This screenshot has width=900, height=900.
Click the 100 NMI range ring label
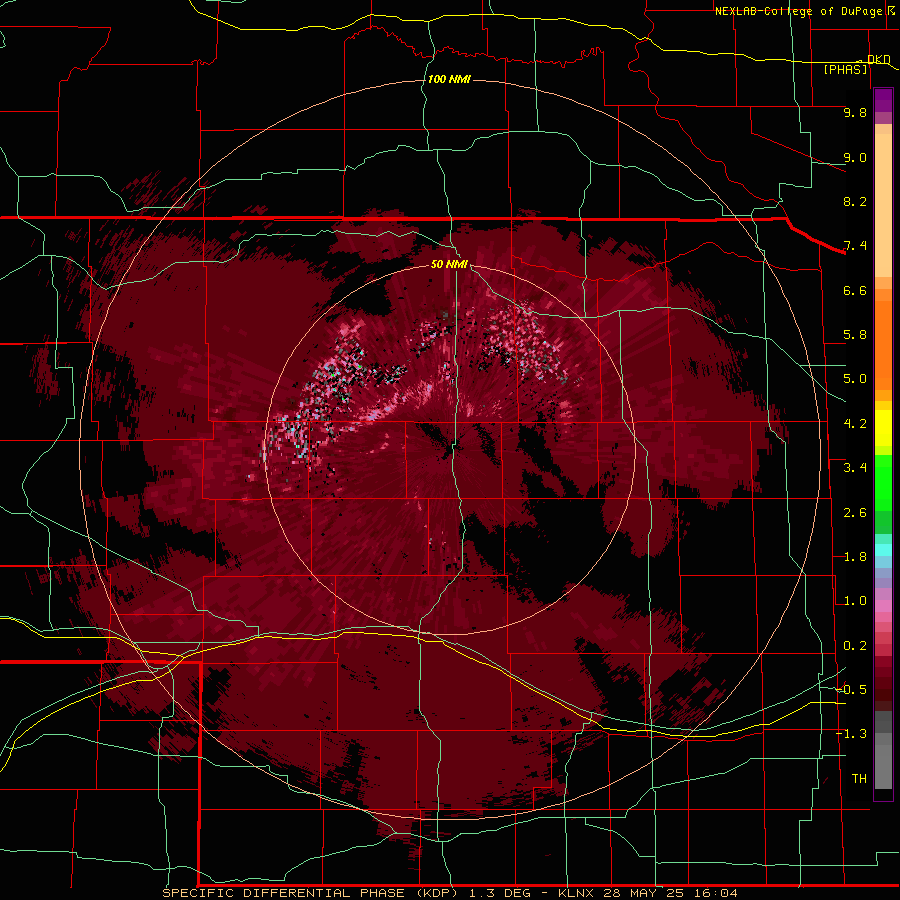click(449, 79)
